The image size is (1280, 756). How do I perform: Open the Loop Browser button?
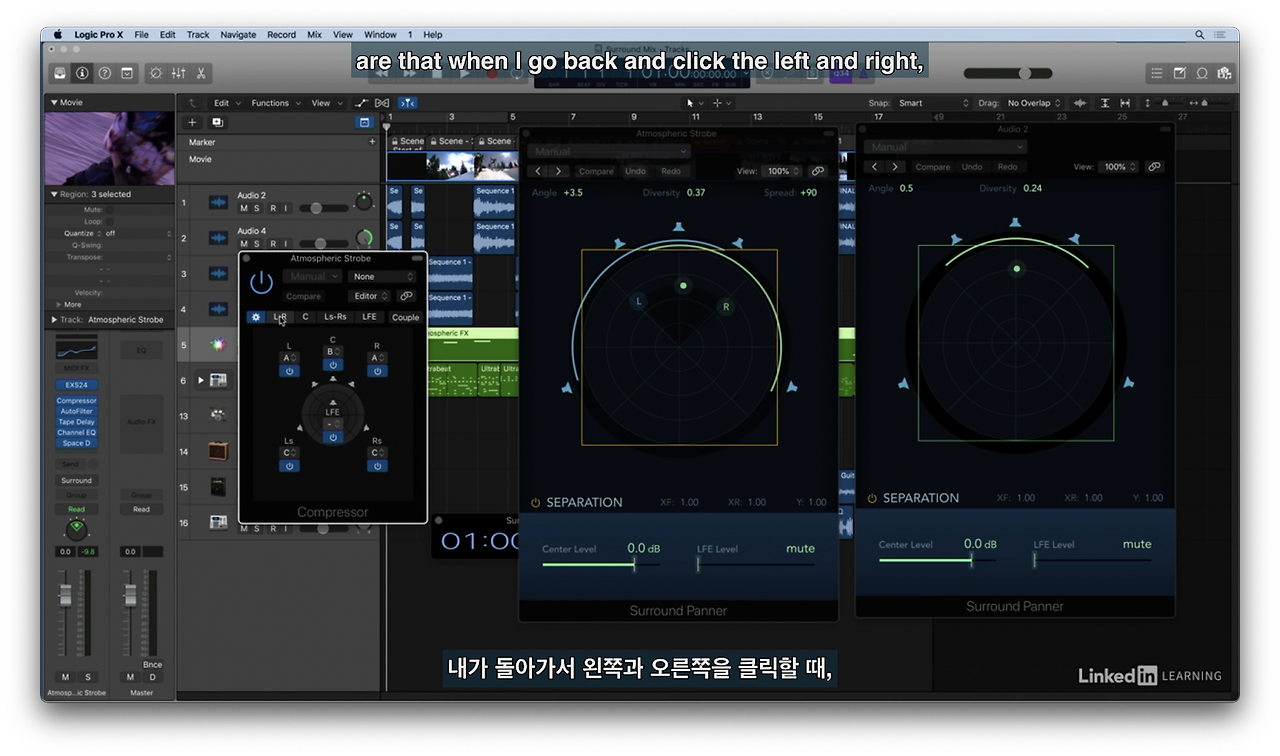point(1202,73)
